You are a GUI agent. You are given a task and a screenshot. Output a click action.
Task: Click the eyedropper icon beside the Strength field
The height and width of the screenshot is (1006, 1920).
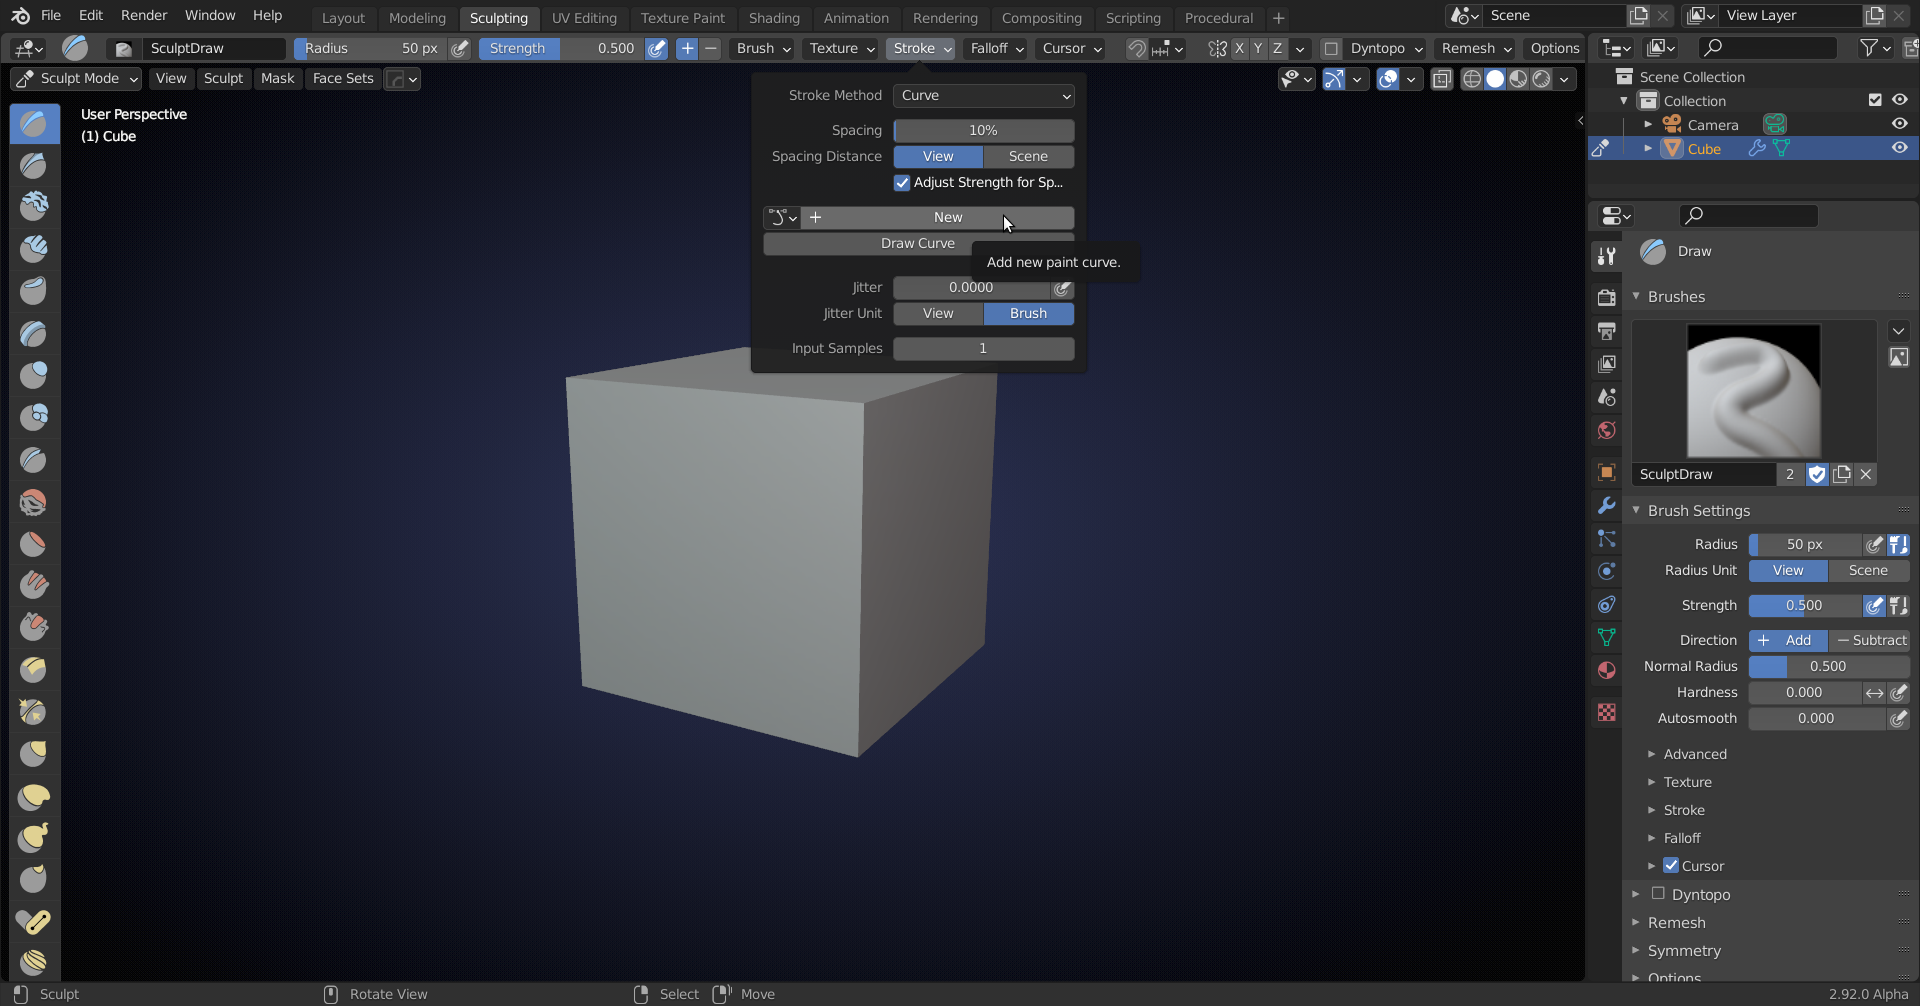[x=1875, y=605]
